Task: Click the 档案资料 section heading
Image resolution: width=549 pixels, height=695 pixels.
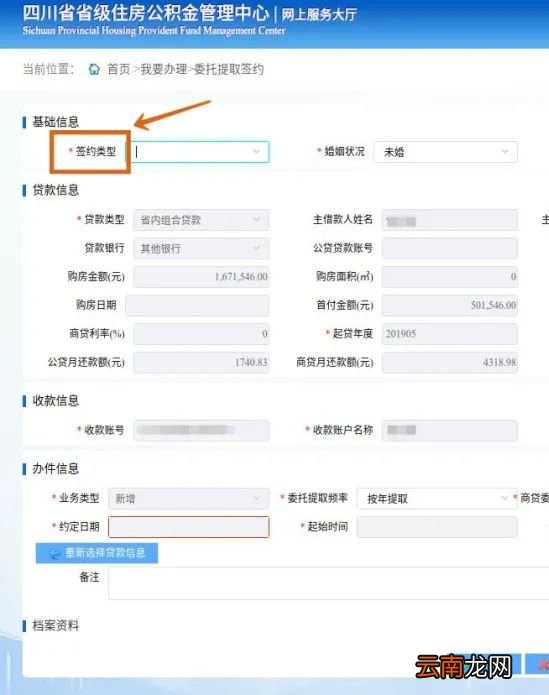Action: coord(55,626)
